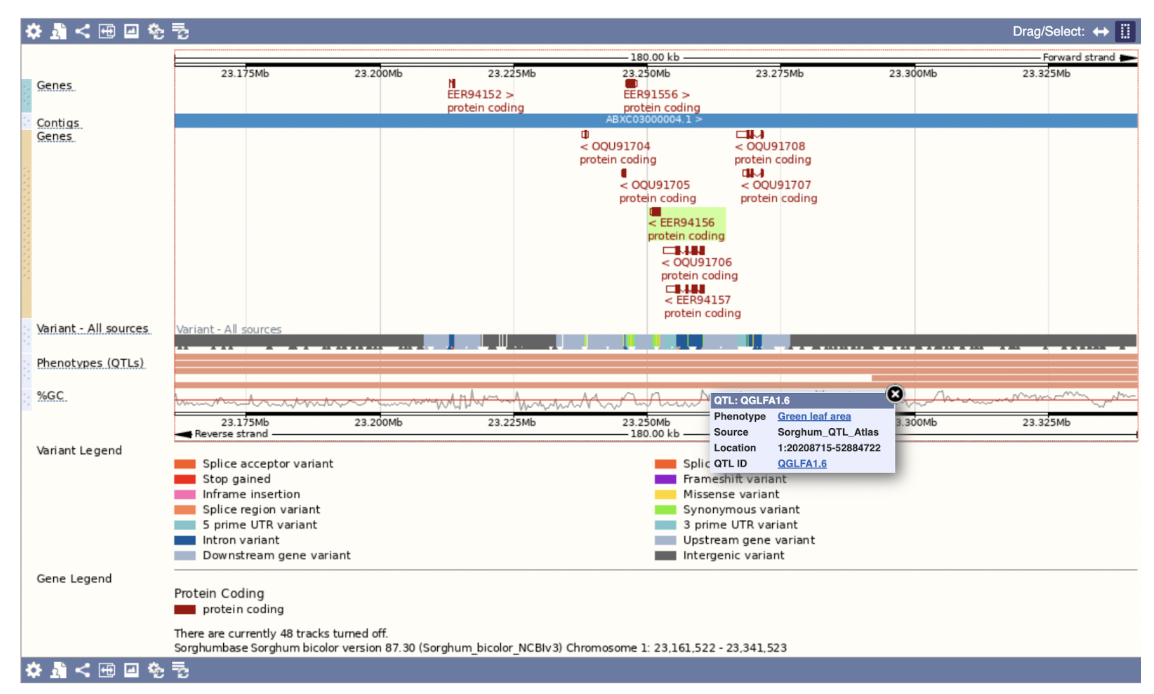Switch Drag/Select mode to select rectangle
The image size is (1154, 694).
tap(1126, 31)
